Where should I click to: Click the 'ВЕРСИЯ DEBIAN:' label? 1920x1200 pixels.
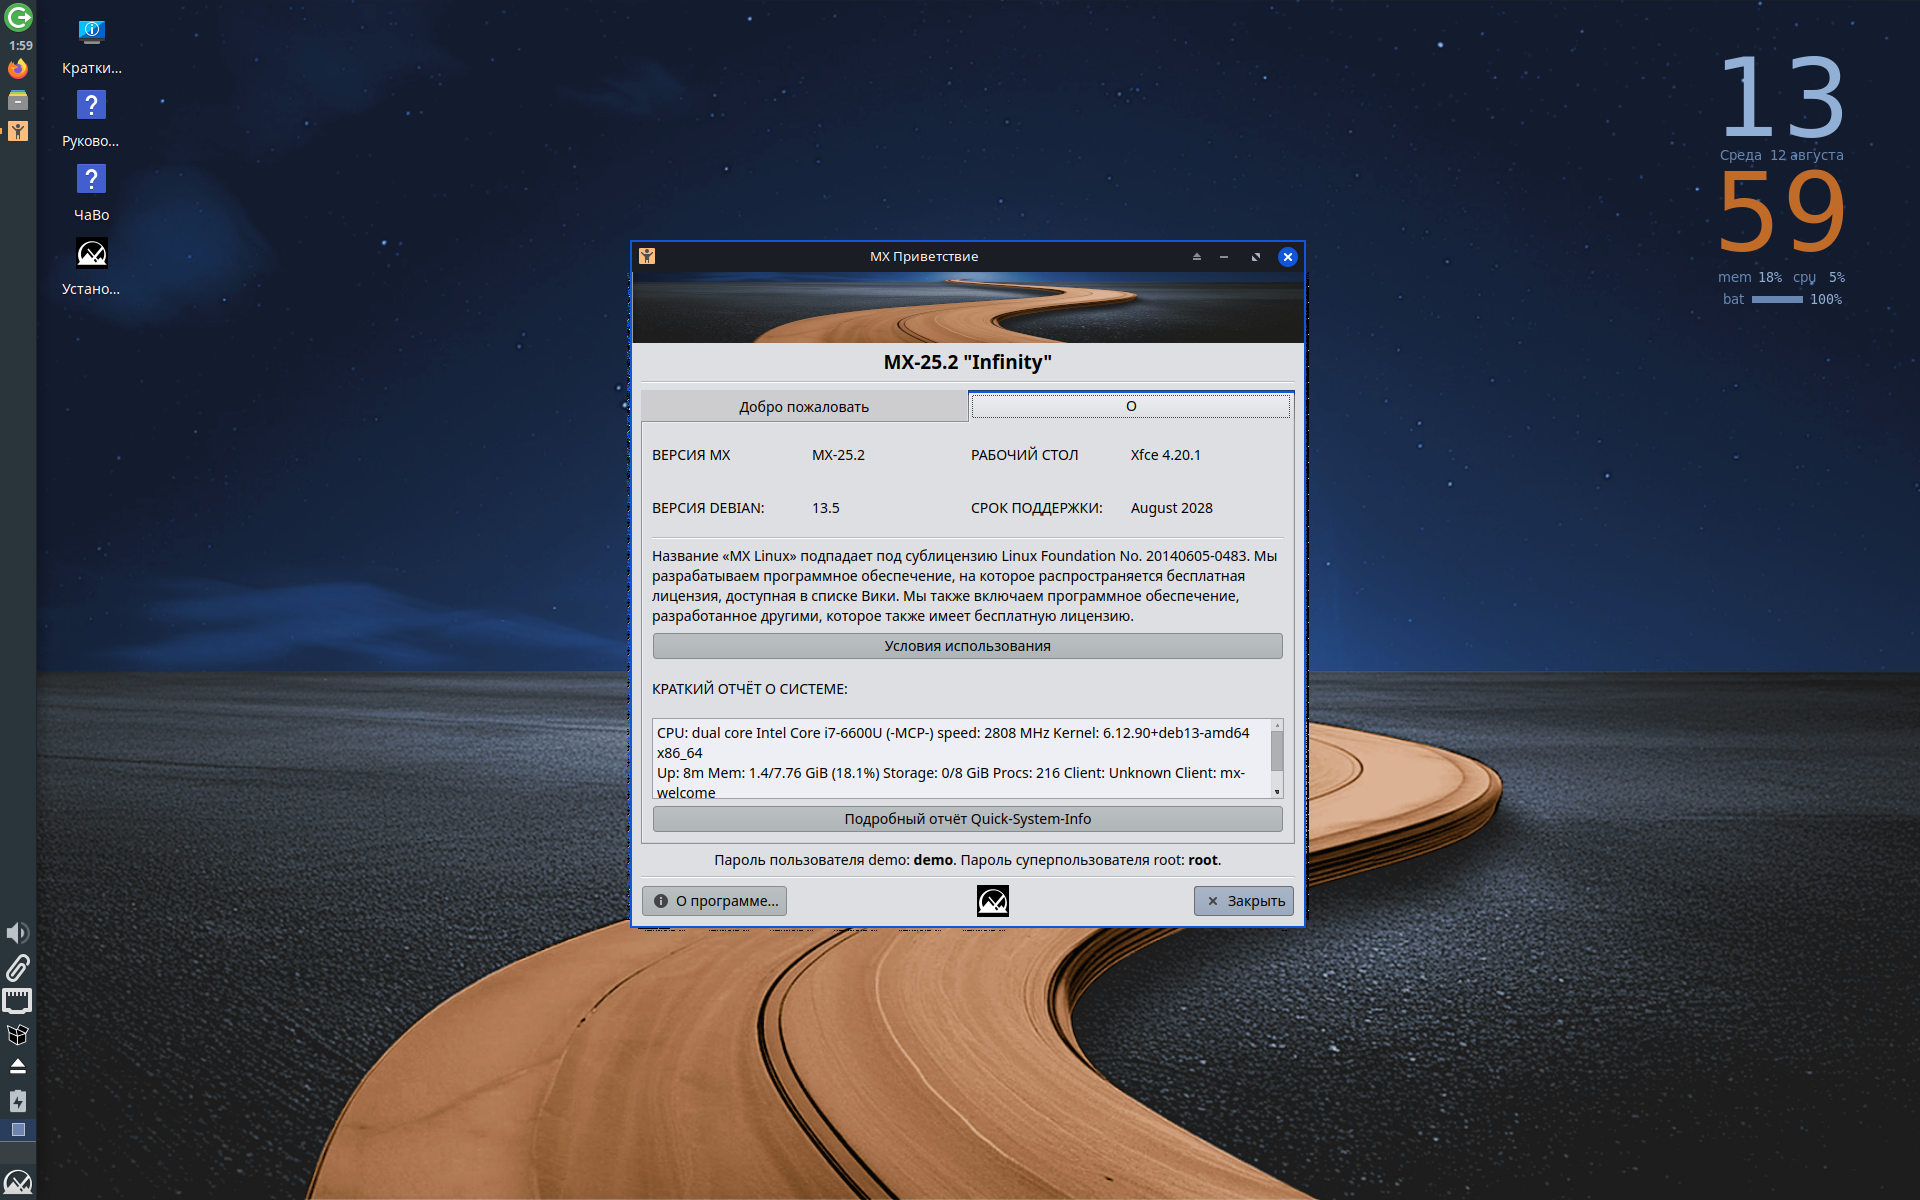pos(708,508)
